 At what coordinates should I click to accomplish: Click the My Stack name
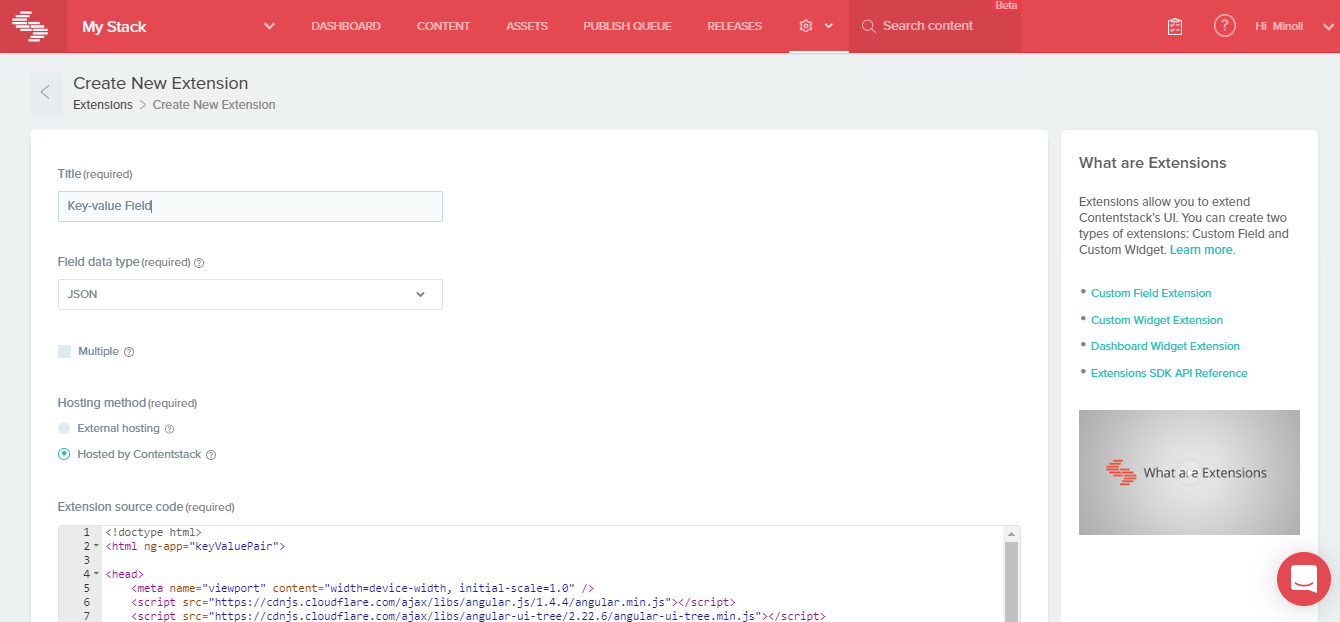point(114,27)
